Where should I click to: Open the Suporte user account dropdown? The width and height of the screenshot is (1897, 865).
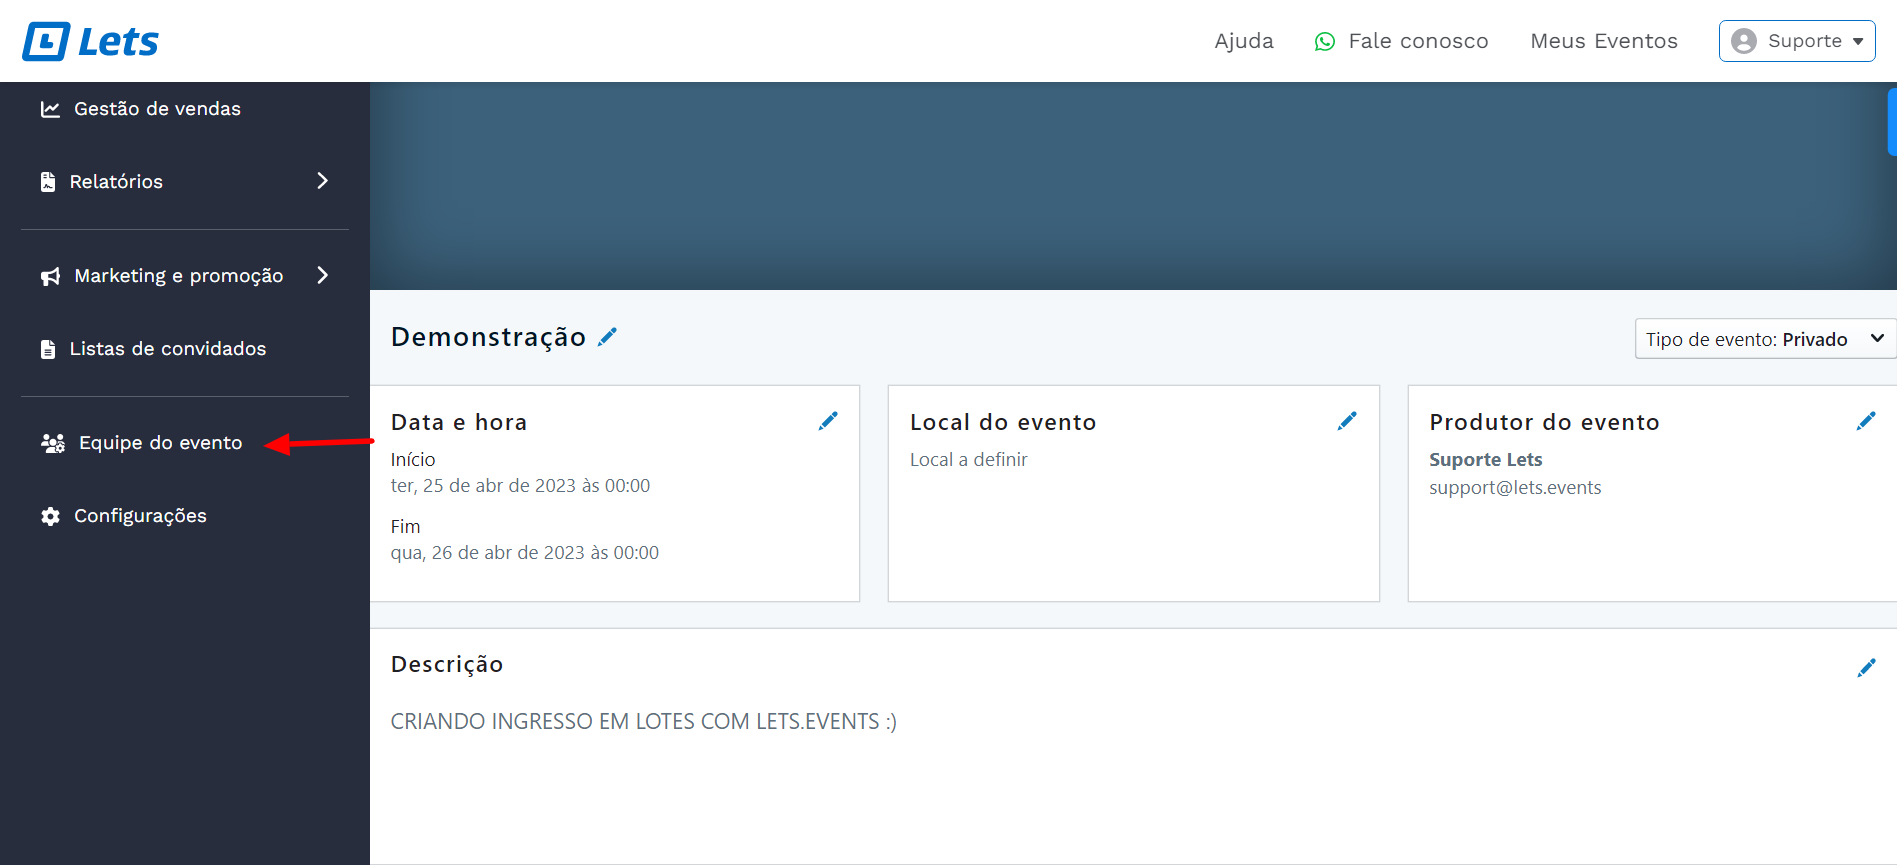click(x=1796, y=41)
